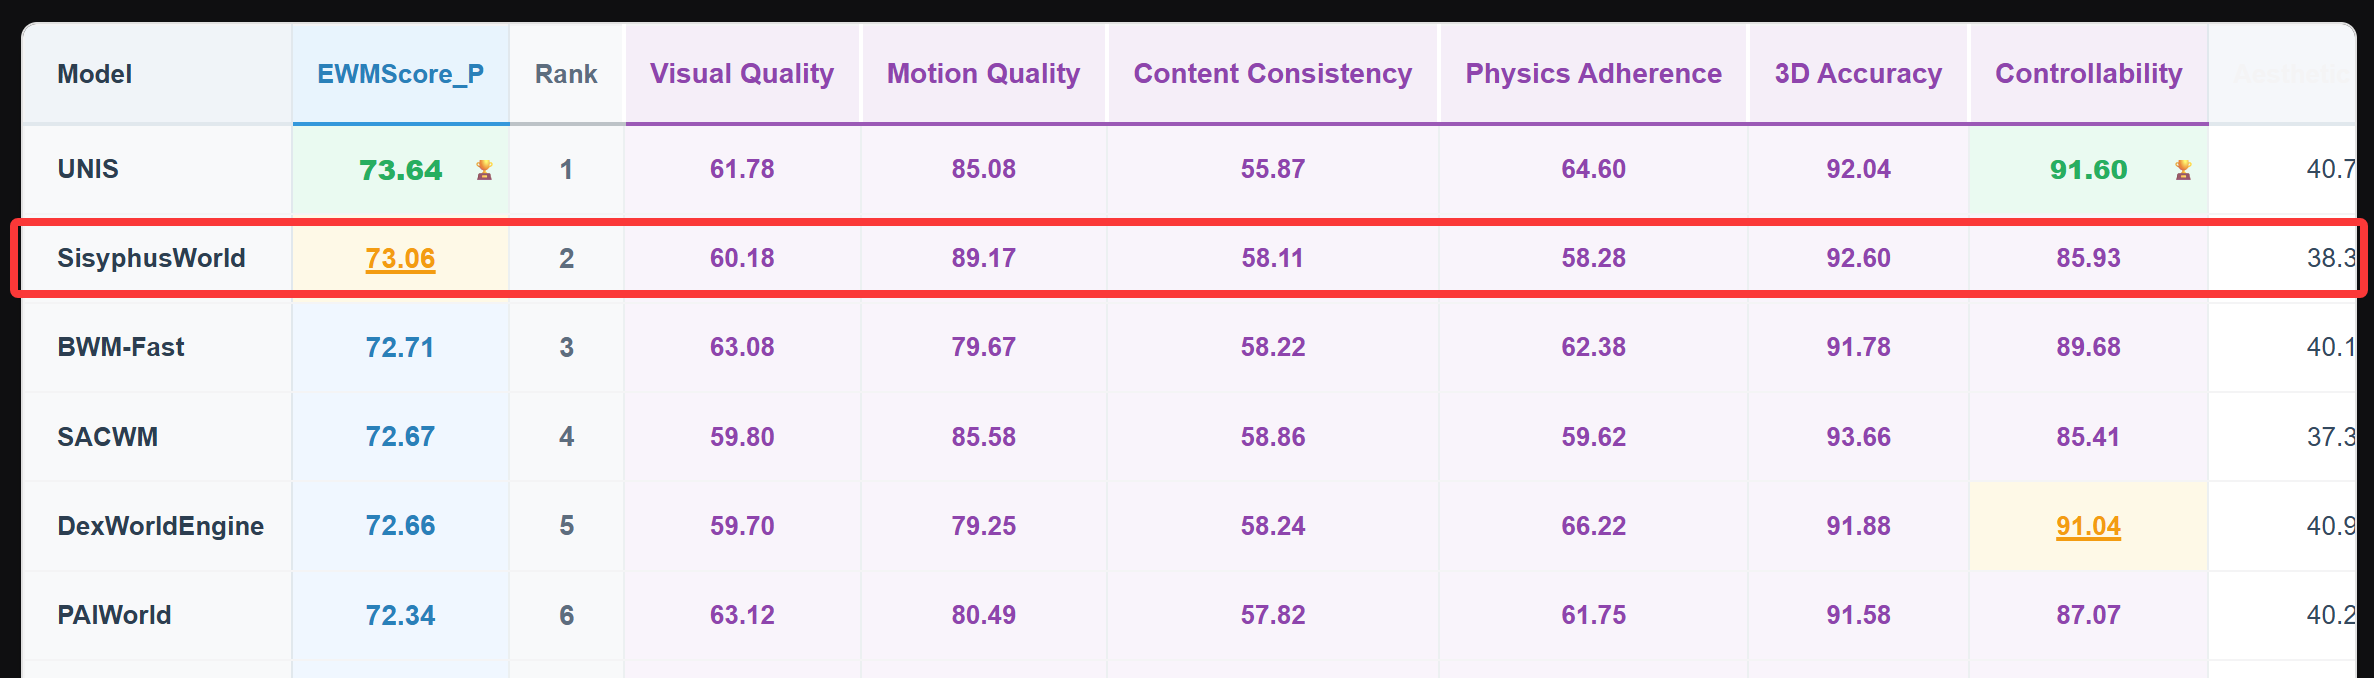Sort by the 3D Accuracy column
2374x678 pixels.
1858,74
